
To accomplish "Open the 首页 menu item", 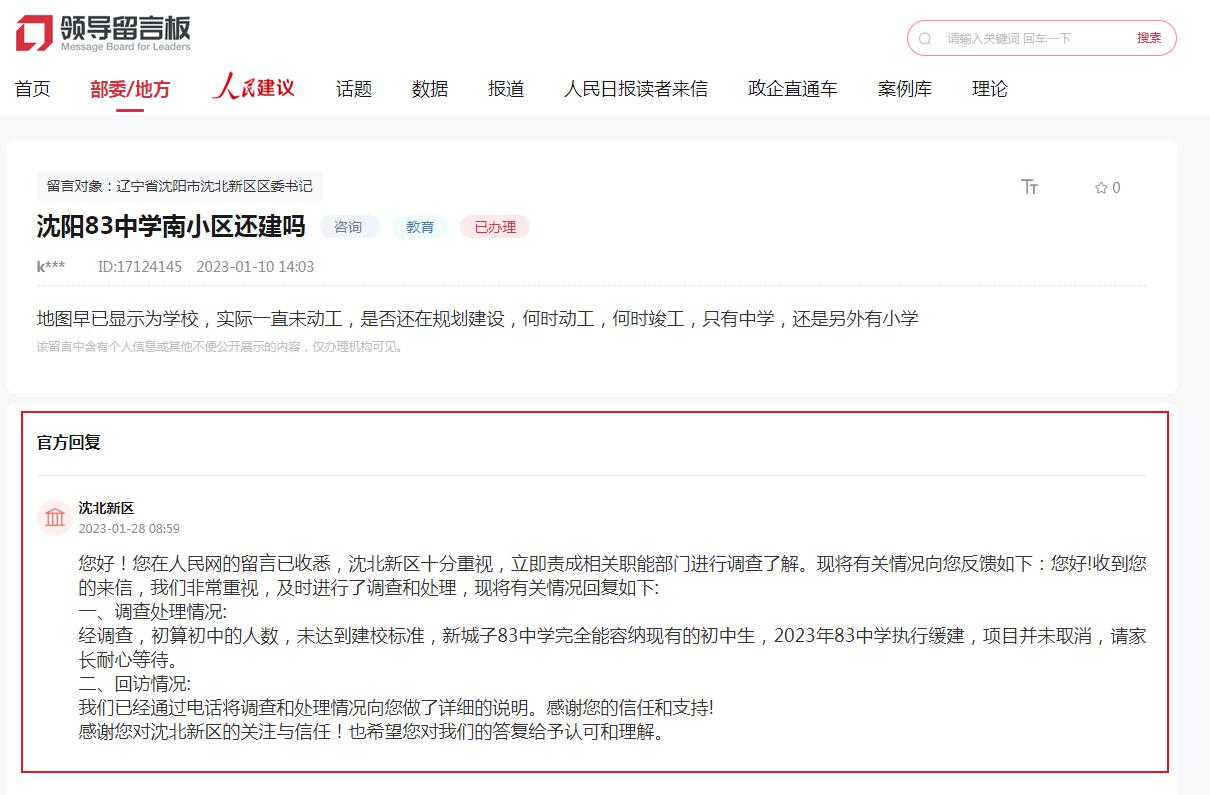I will pyautogui.click(x=31, y=89).
